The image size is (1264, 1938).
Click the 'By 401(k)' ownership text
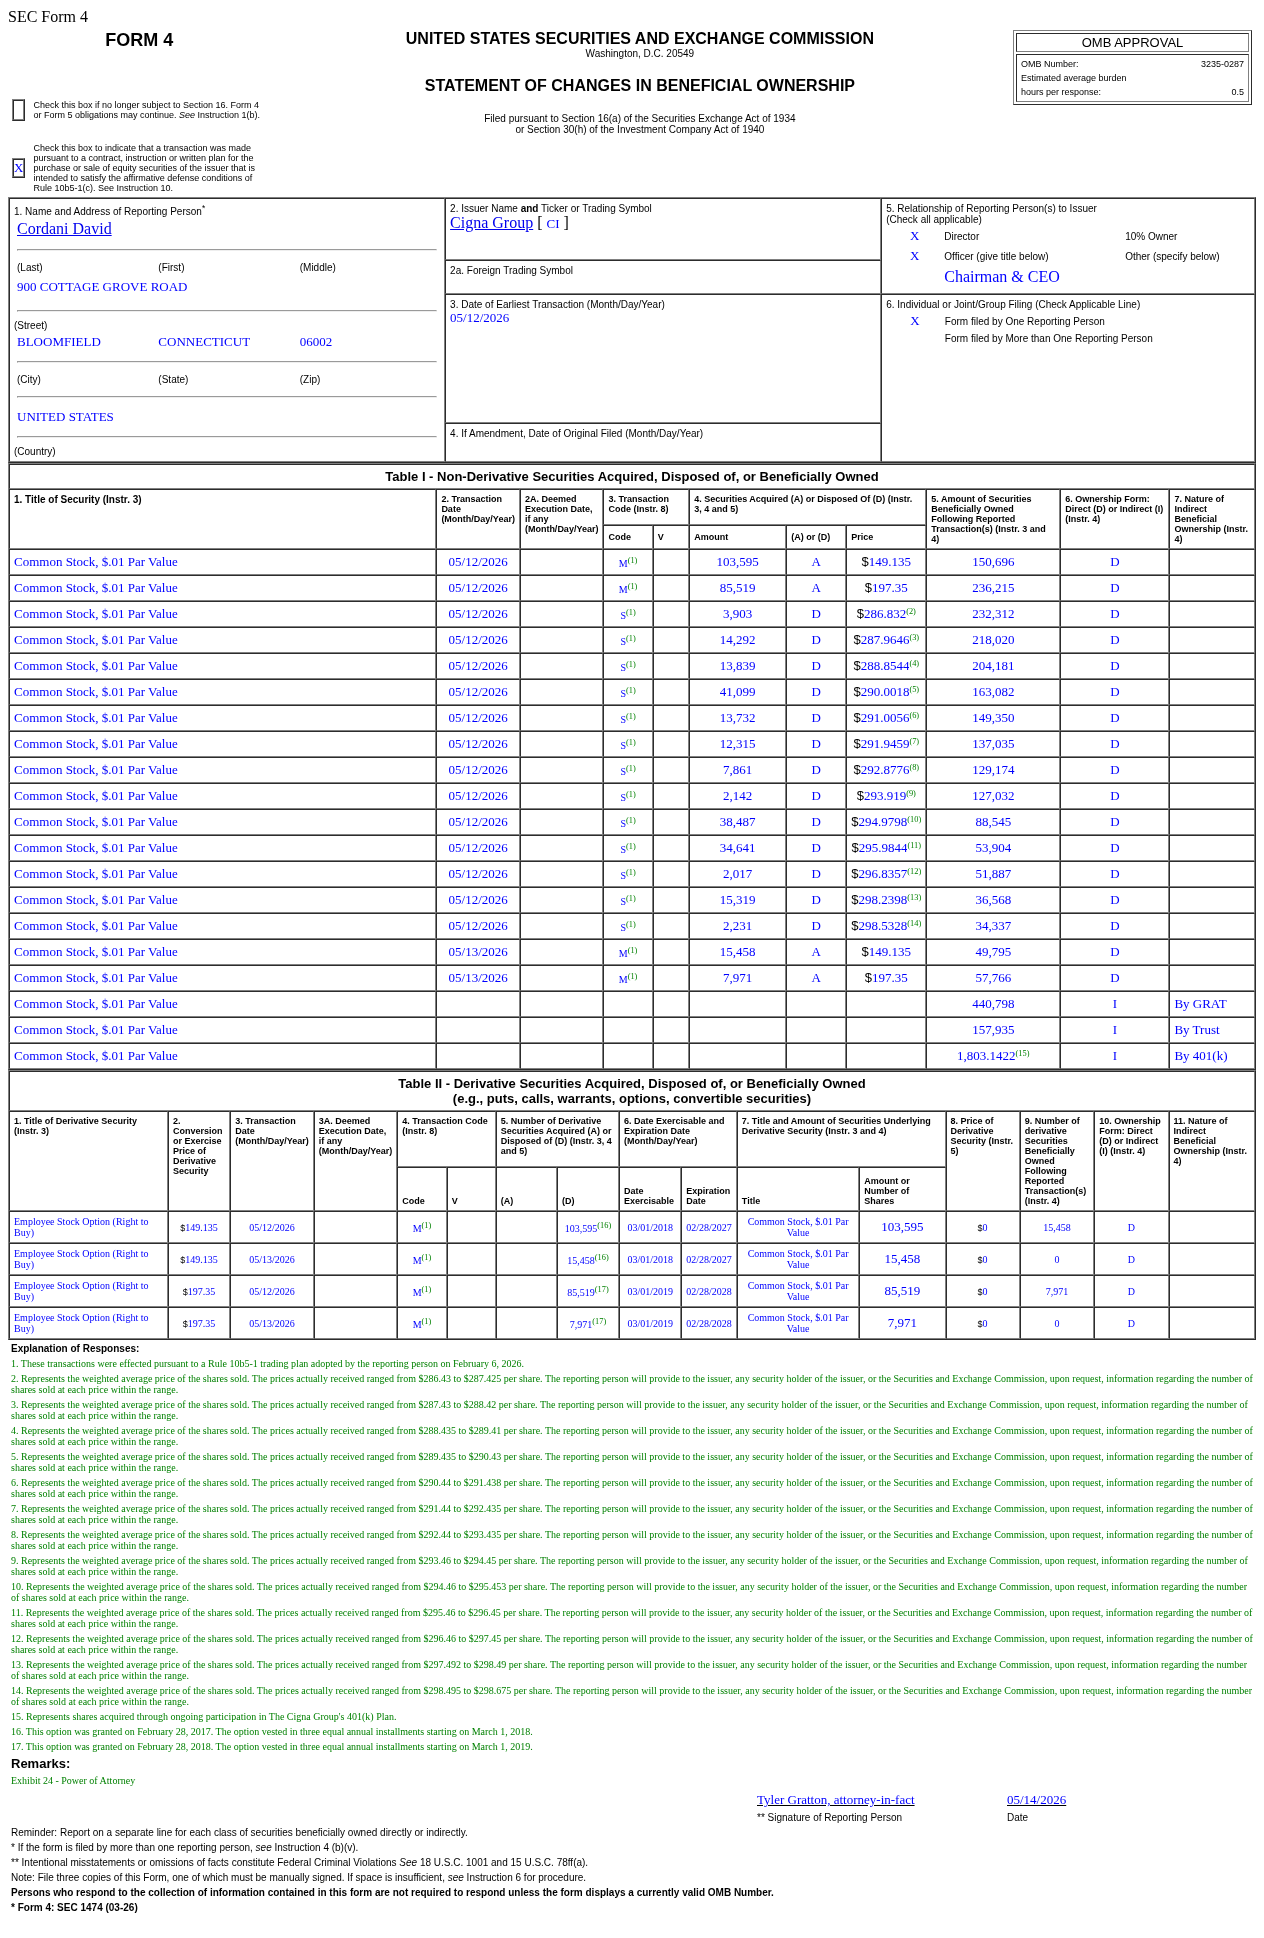pos(1201,1056)
